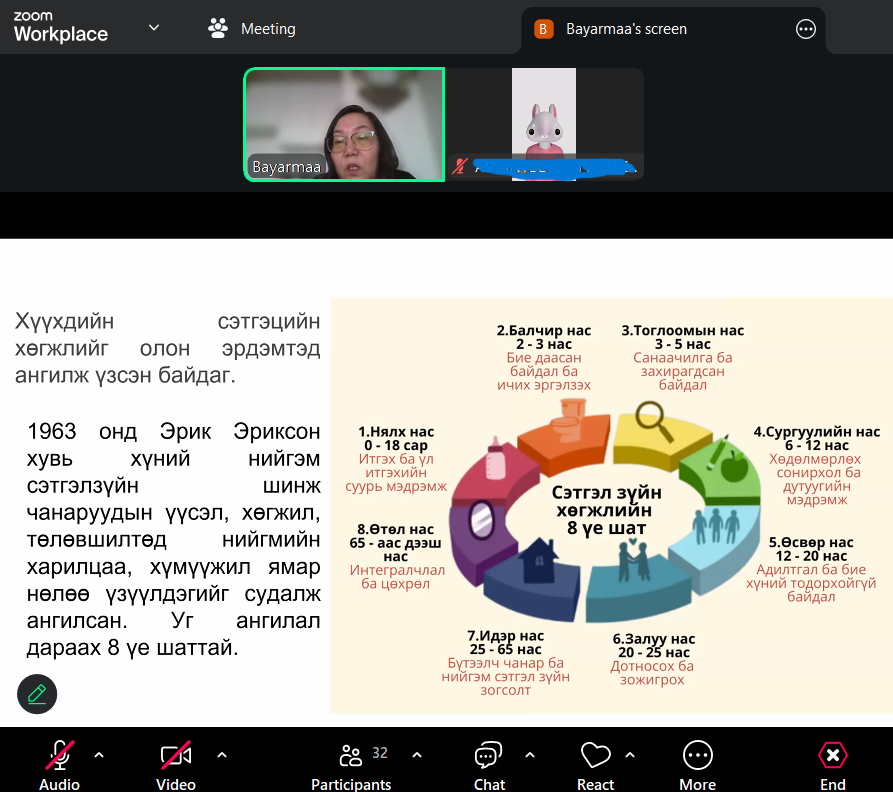Open the Participants list
The image size is (893, 792).
(351, 765)
